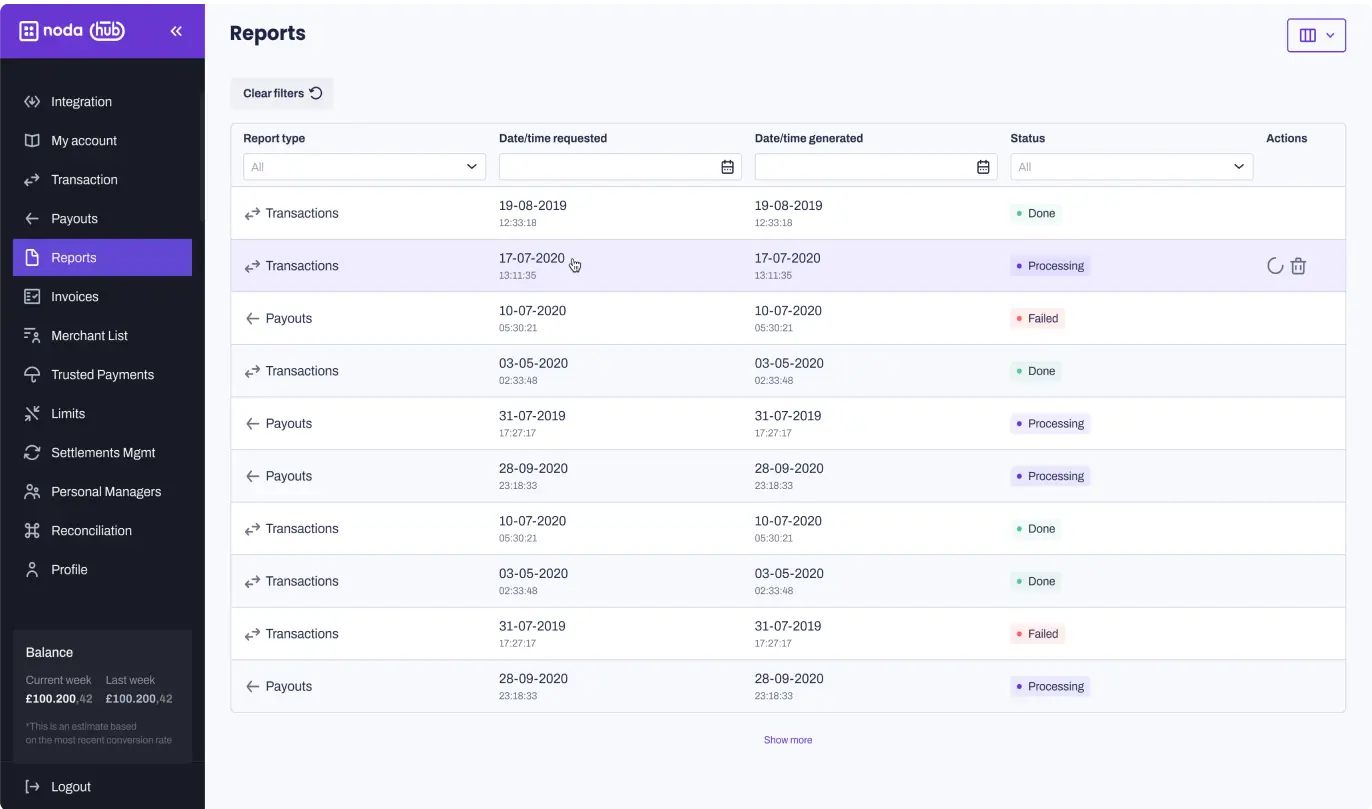The width and height of the screenshot is (1372, 809).
Task: Click the My account book icon
Action: point(32,140)
